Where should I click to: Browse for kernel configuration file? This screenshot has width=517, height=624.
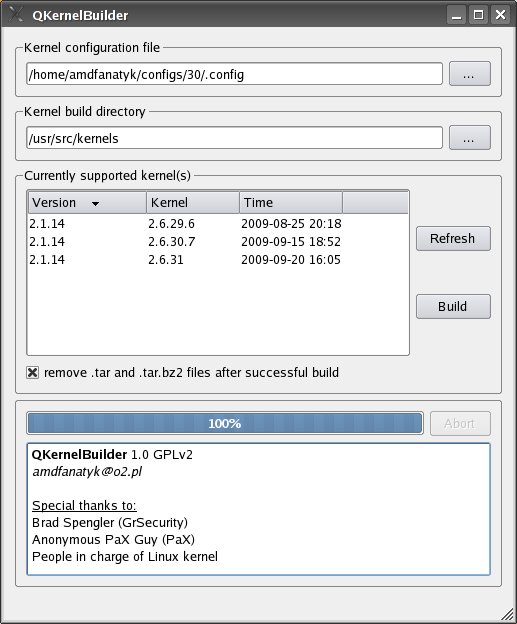click(470, 74)
